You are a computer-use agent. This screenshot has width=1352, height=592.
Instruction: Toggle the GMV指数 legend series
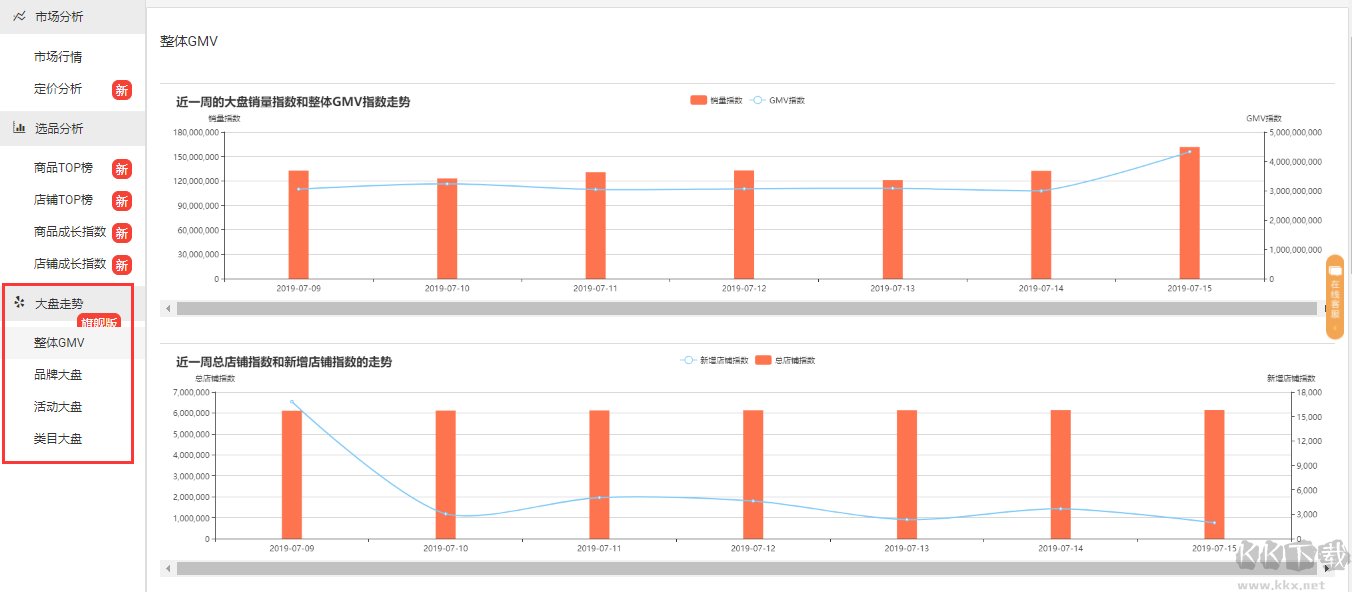pyautogui.click(x=777, y=100)
